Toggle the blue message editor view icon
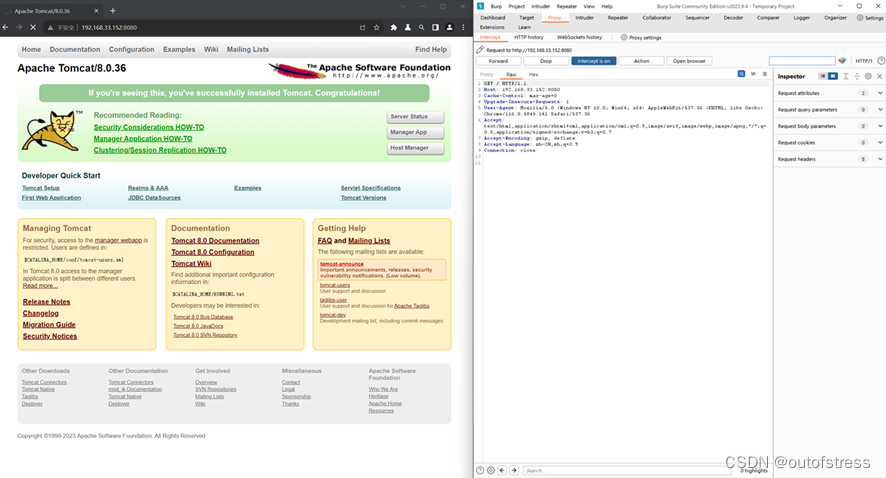The image size is (886, 478). 741,74
